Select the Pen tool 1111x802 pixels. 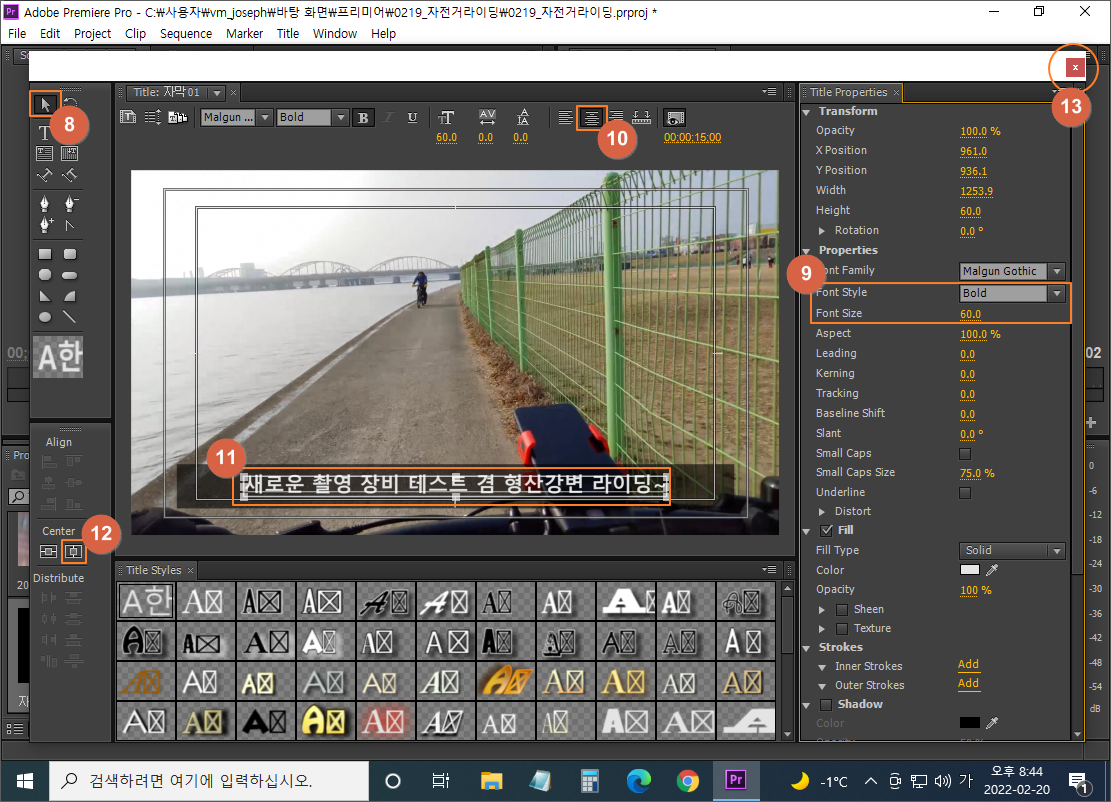pos(44,205)
